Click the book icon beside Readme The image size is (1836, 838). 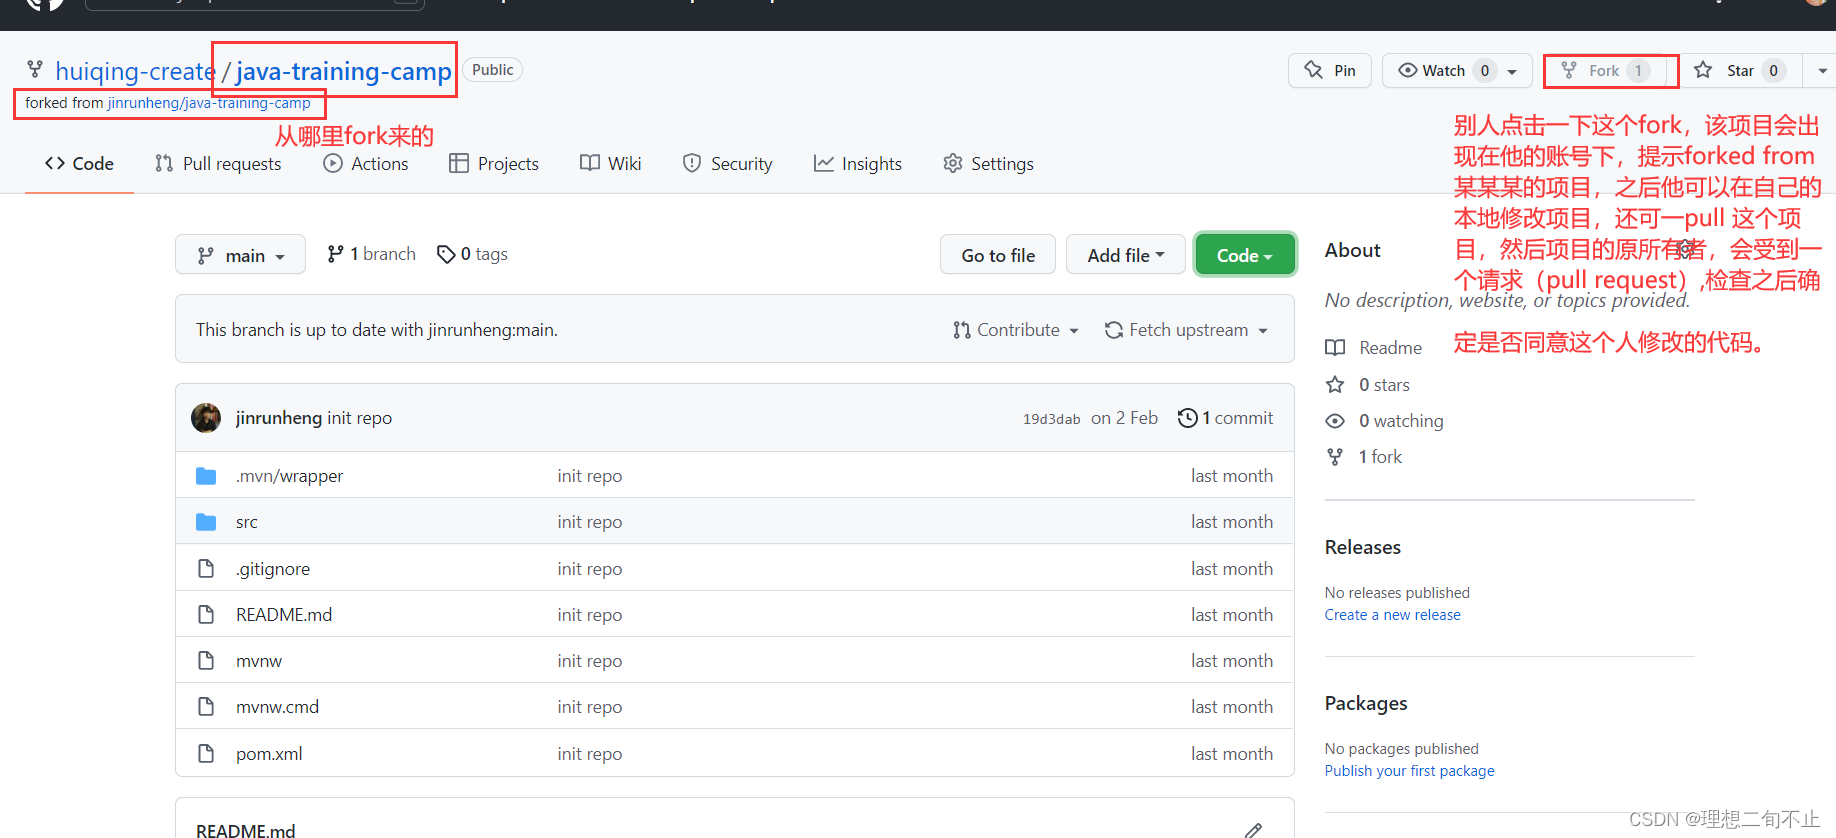[x=1335, y=348]
